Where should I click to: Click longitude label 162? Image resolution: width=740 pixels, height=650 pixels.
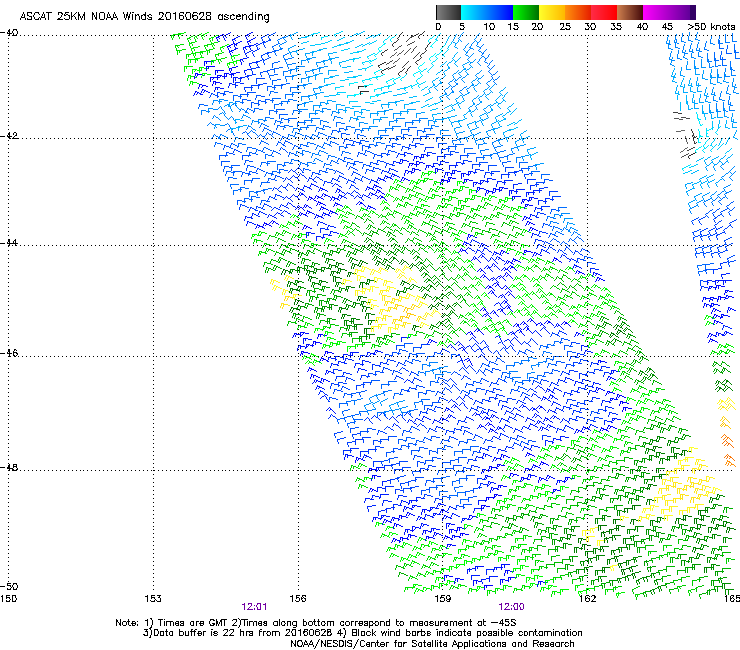(x=587, y=599)
